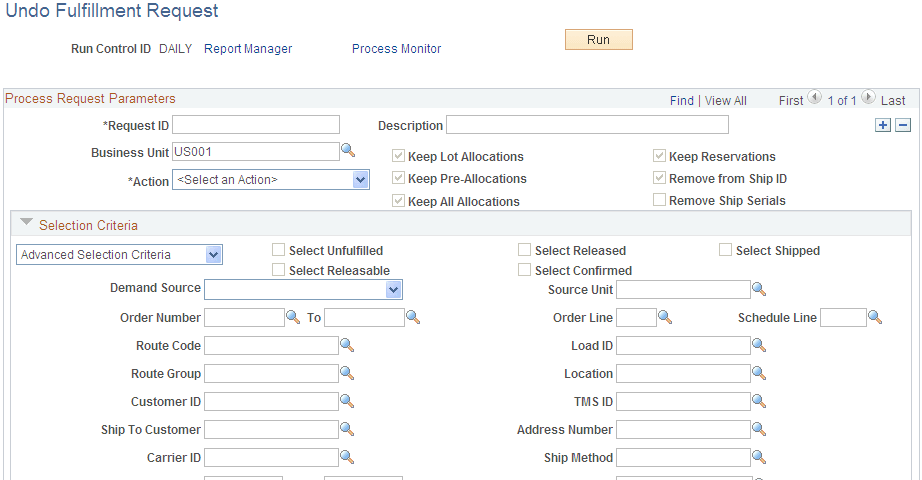Focus the Order Number from field
The image size is (922, 480).
(245, 318)
